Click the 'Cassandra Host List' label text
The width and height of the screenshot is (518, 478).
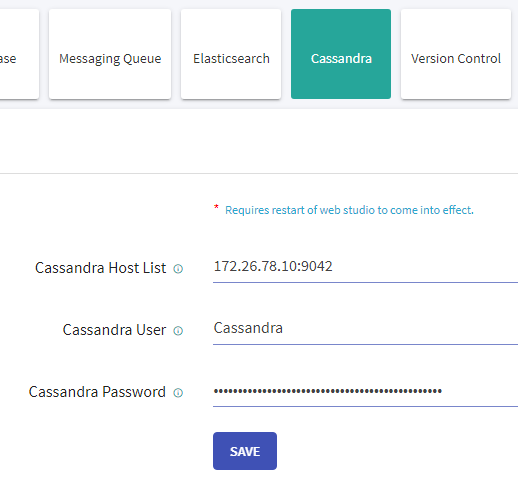coord(100,268)
